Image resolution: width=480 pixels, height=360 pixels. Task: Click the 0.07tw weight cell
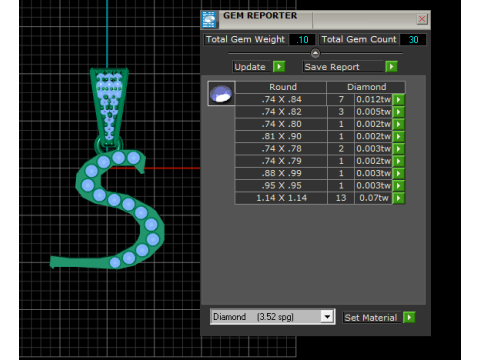(x=373, y=198)
